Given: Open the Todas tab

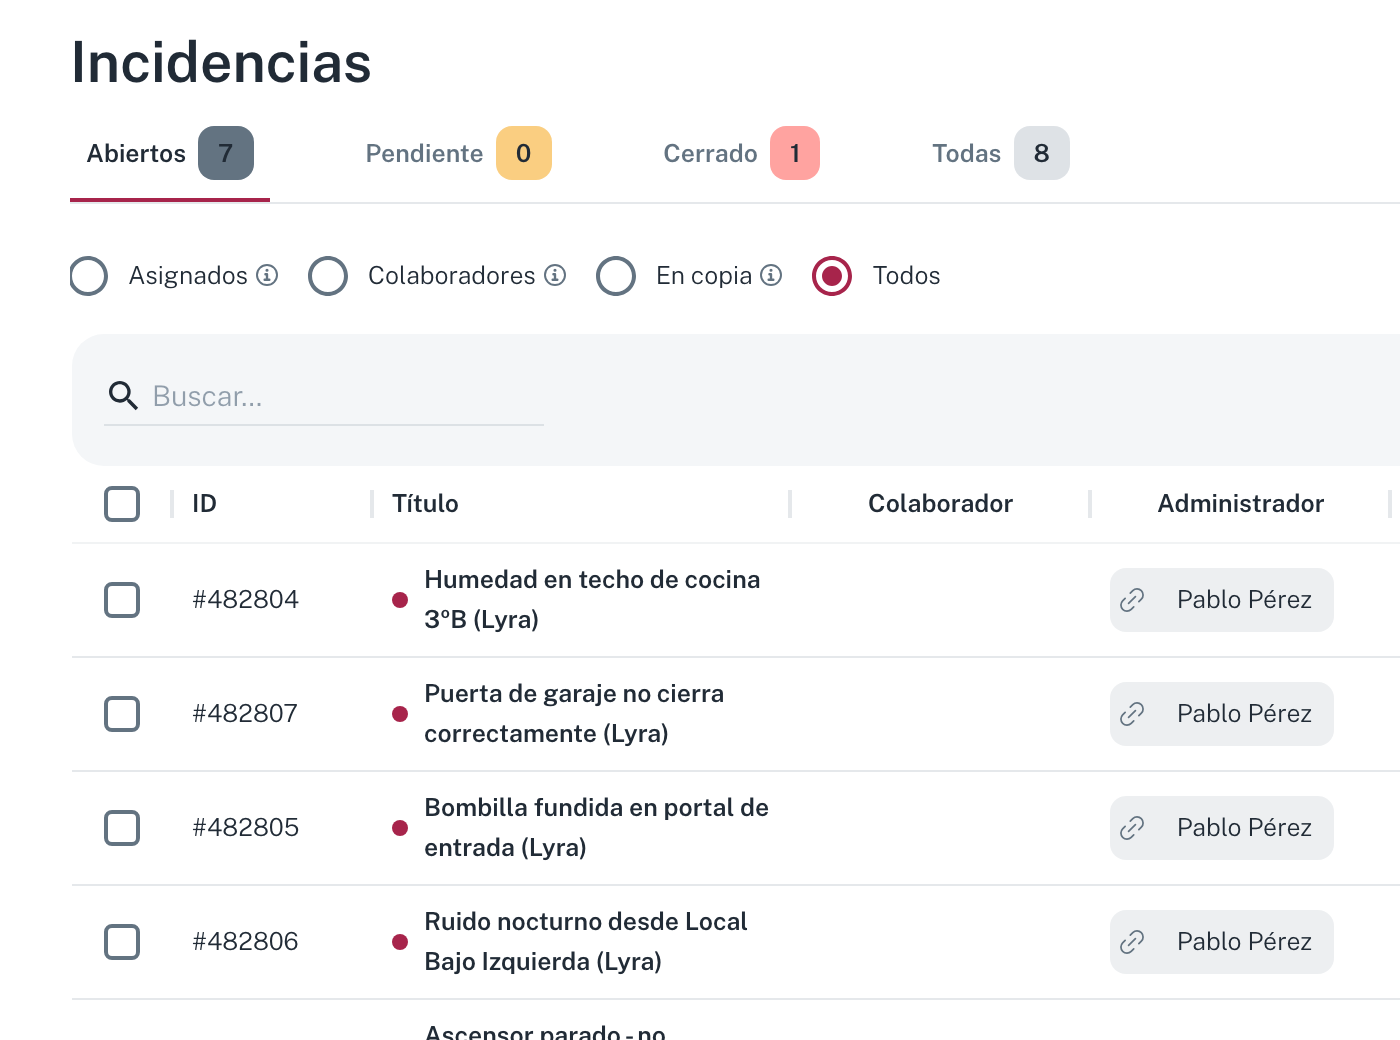Looking at the screenshot, I should tap(1000, 154).
